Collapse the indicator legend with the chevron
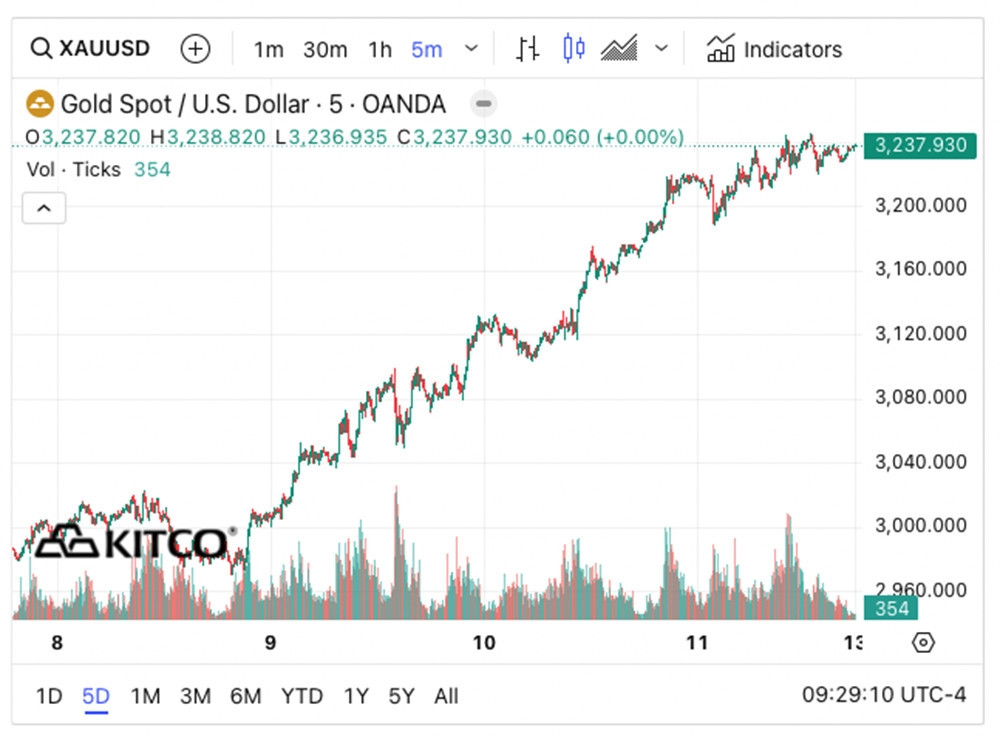The width and height of the screenshot is (1000, 736). 43,209
